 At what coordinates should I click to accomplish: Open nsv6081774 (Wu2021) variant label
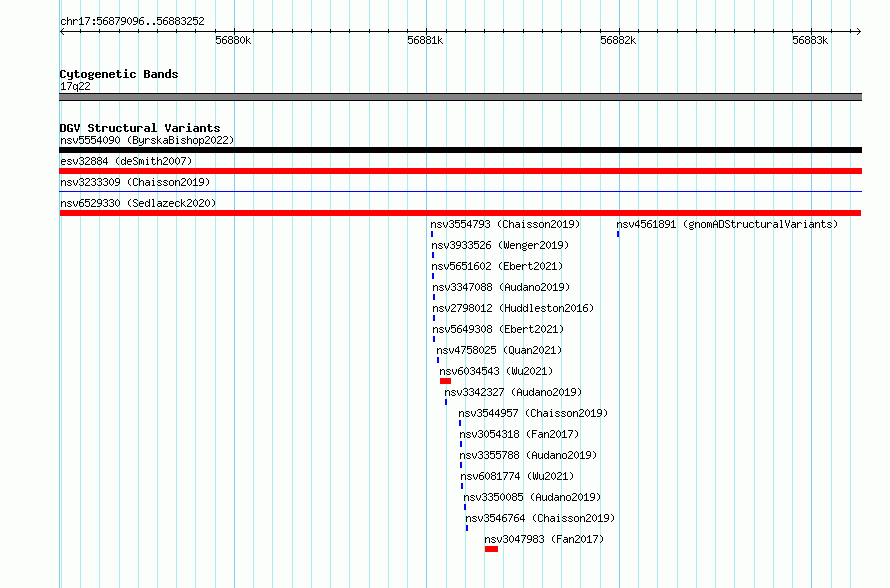click(517, 476)
